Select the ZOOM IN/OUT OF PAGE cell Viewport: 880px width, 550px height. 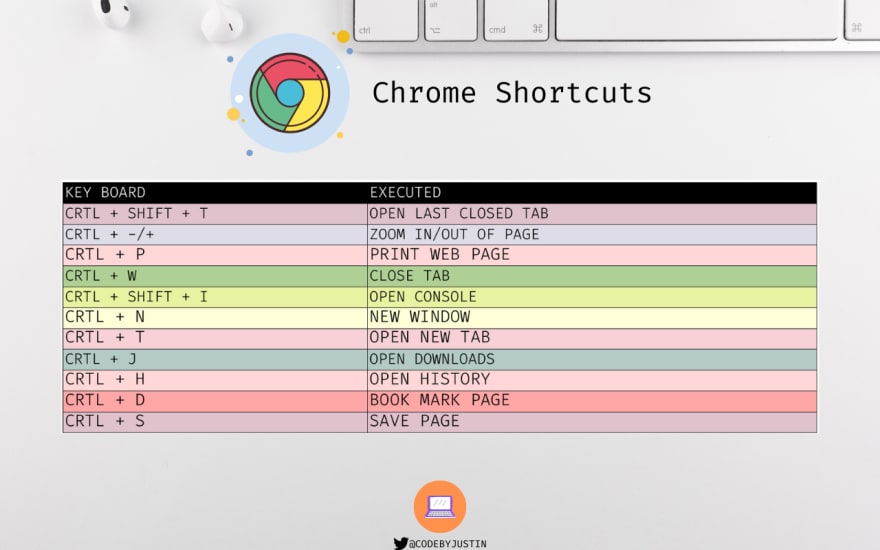tap(592, 235)
